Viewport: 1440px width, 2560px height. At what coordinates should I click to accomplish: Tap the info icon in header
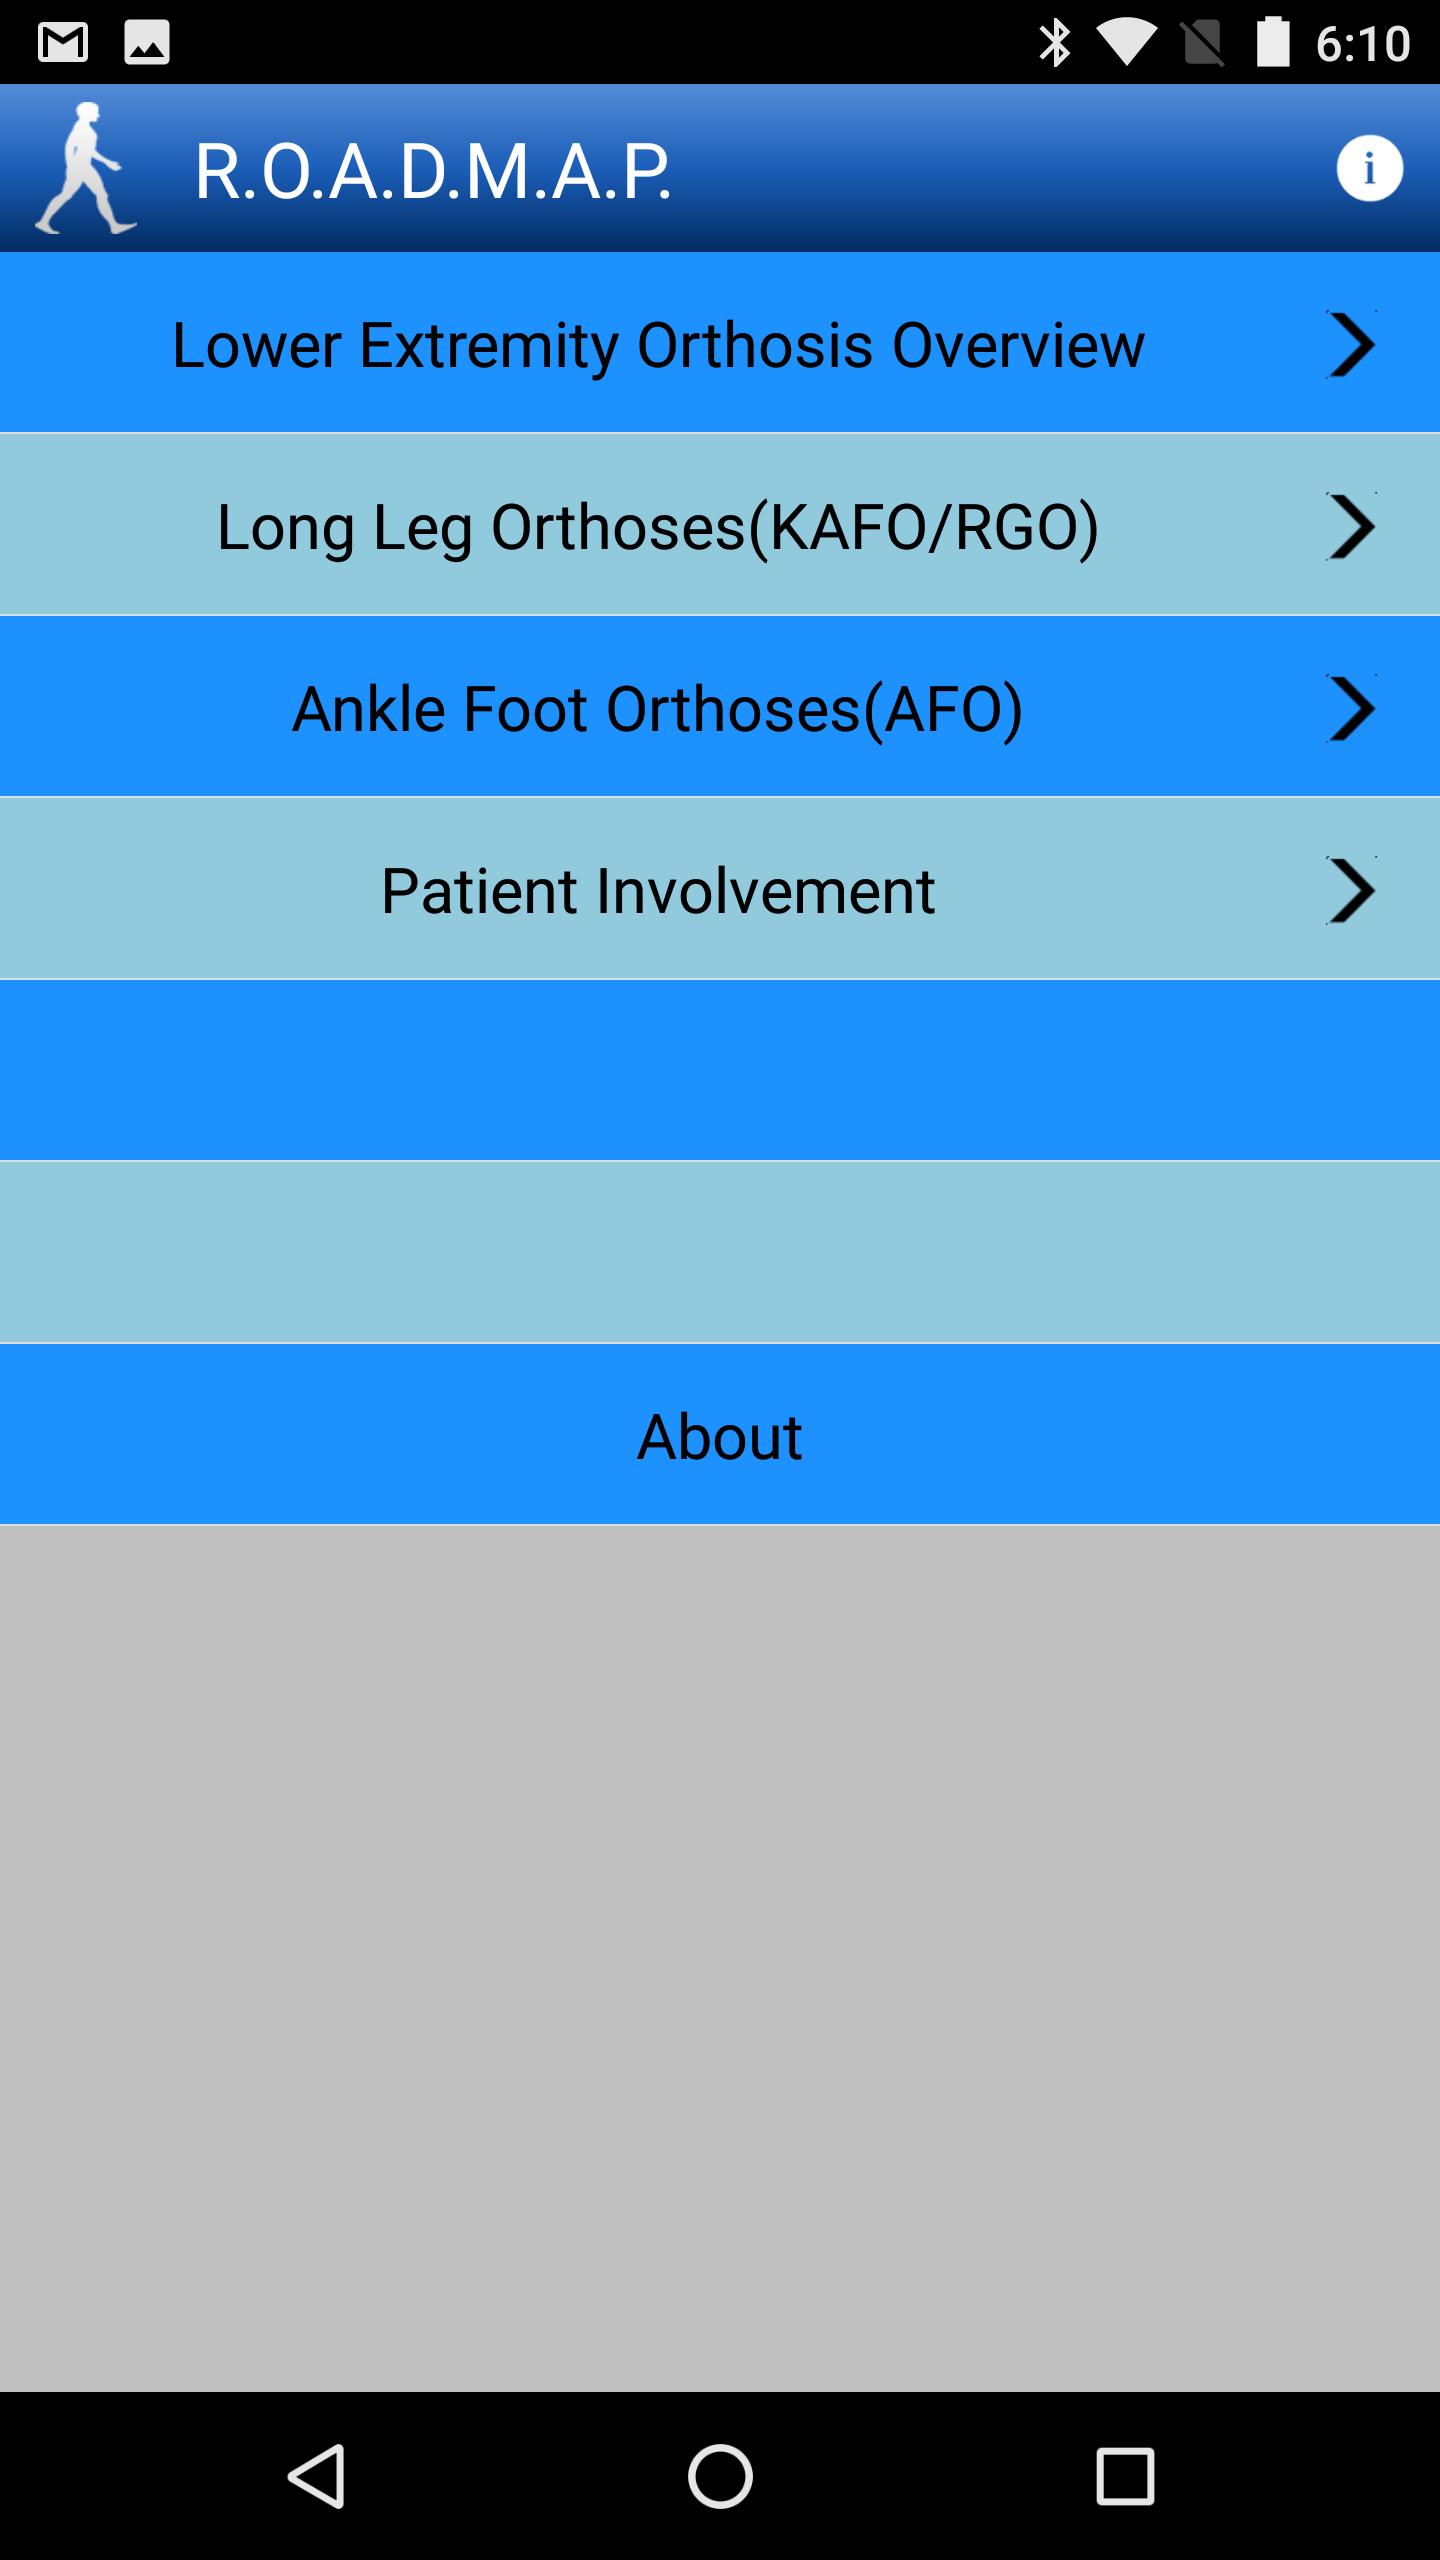(1369, 168)
